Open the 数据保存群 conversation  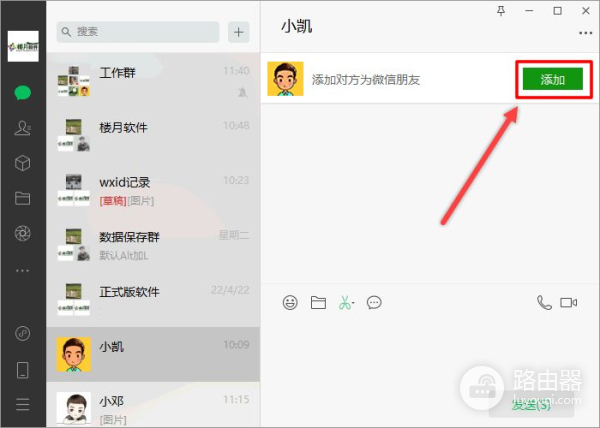(x=153, y=245)
